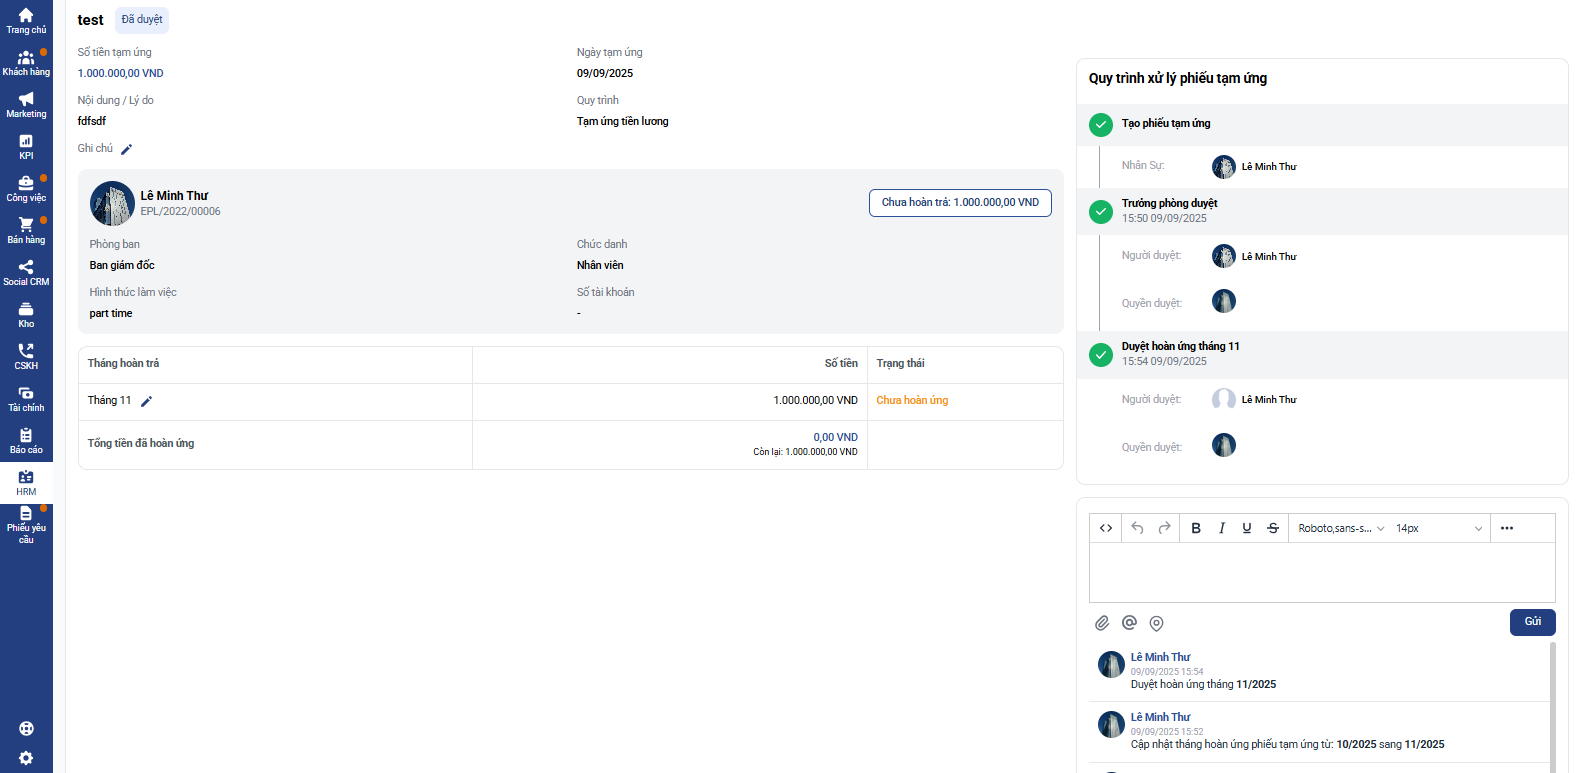Click the mention @ icon
Screen dimensions: 1576x773
coord(1129,623)
